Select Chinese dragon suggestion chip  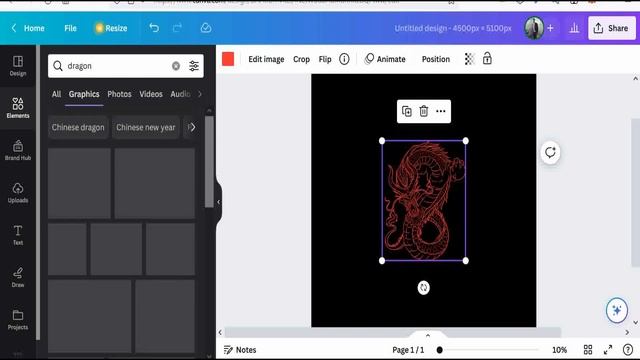click(x=78, y=127)
